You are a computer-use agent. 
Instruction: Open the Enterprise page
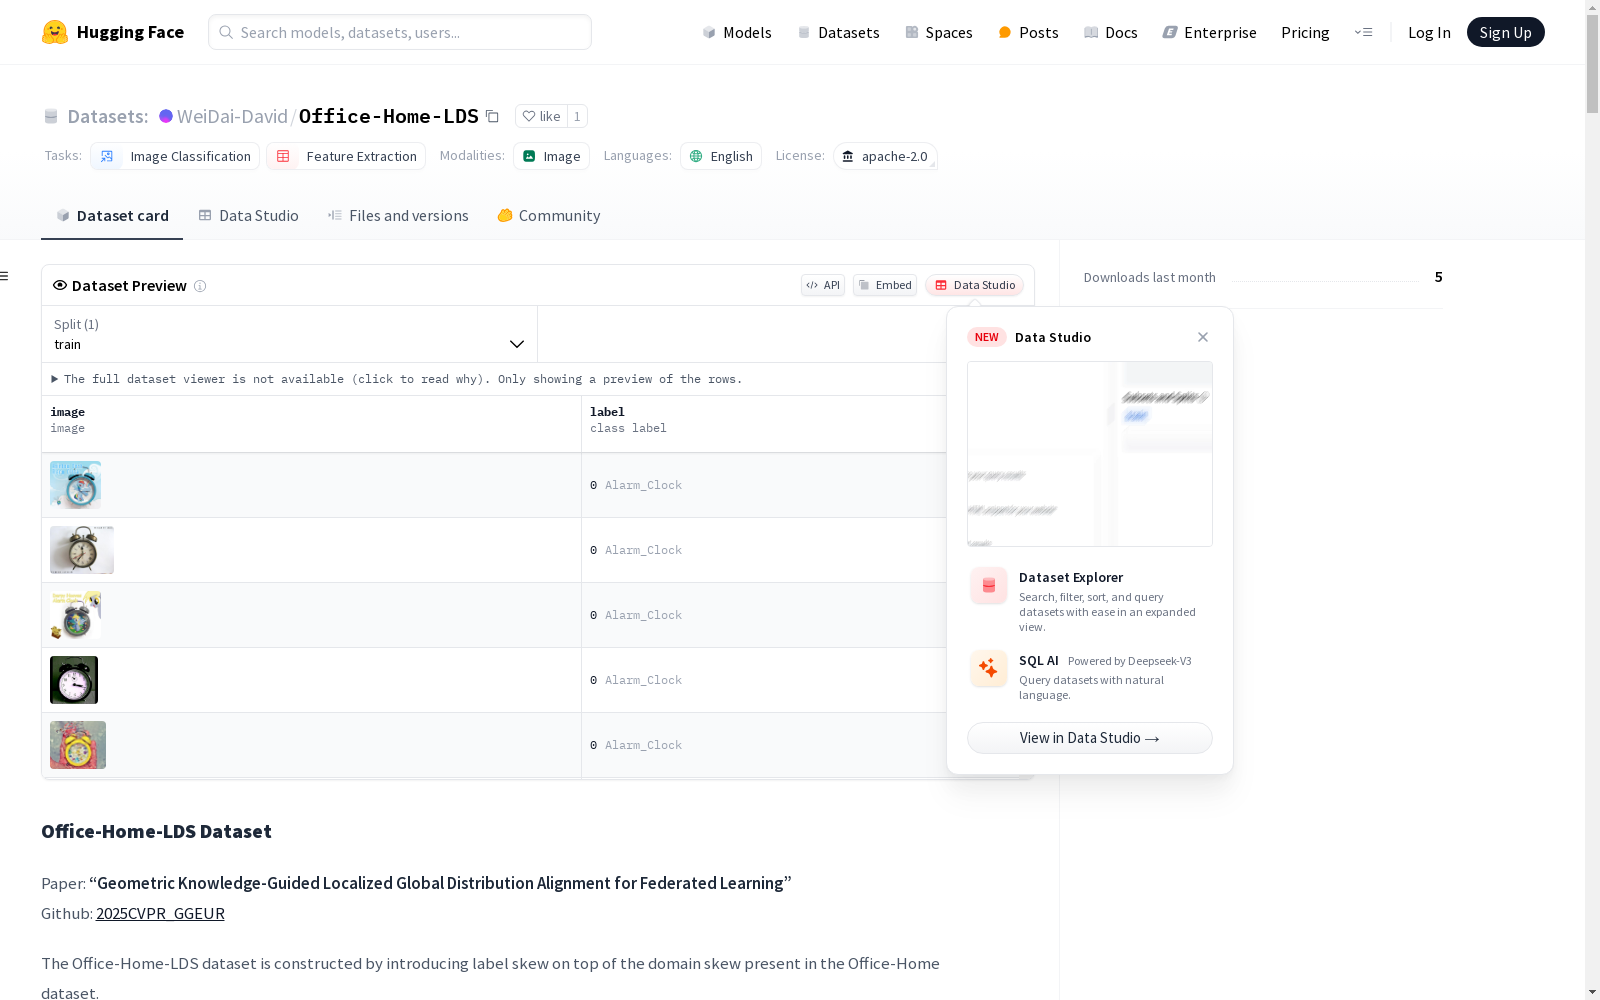pos(1209,32)
